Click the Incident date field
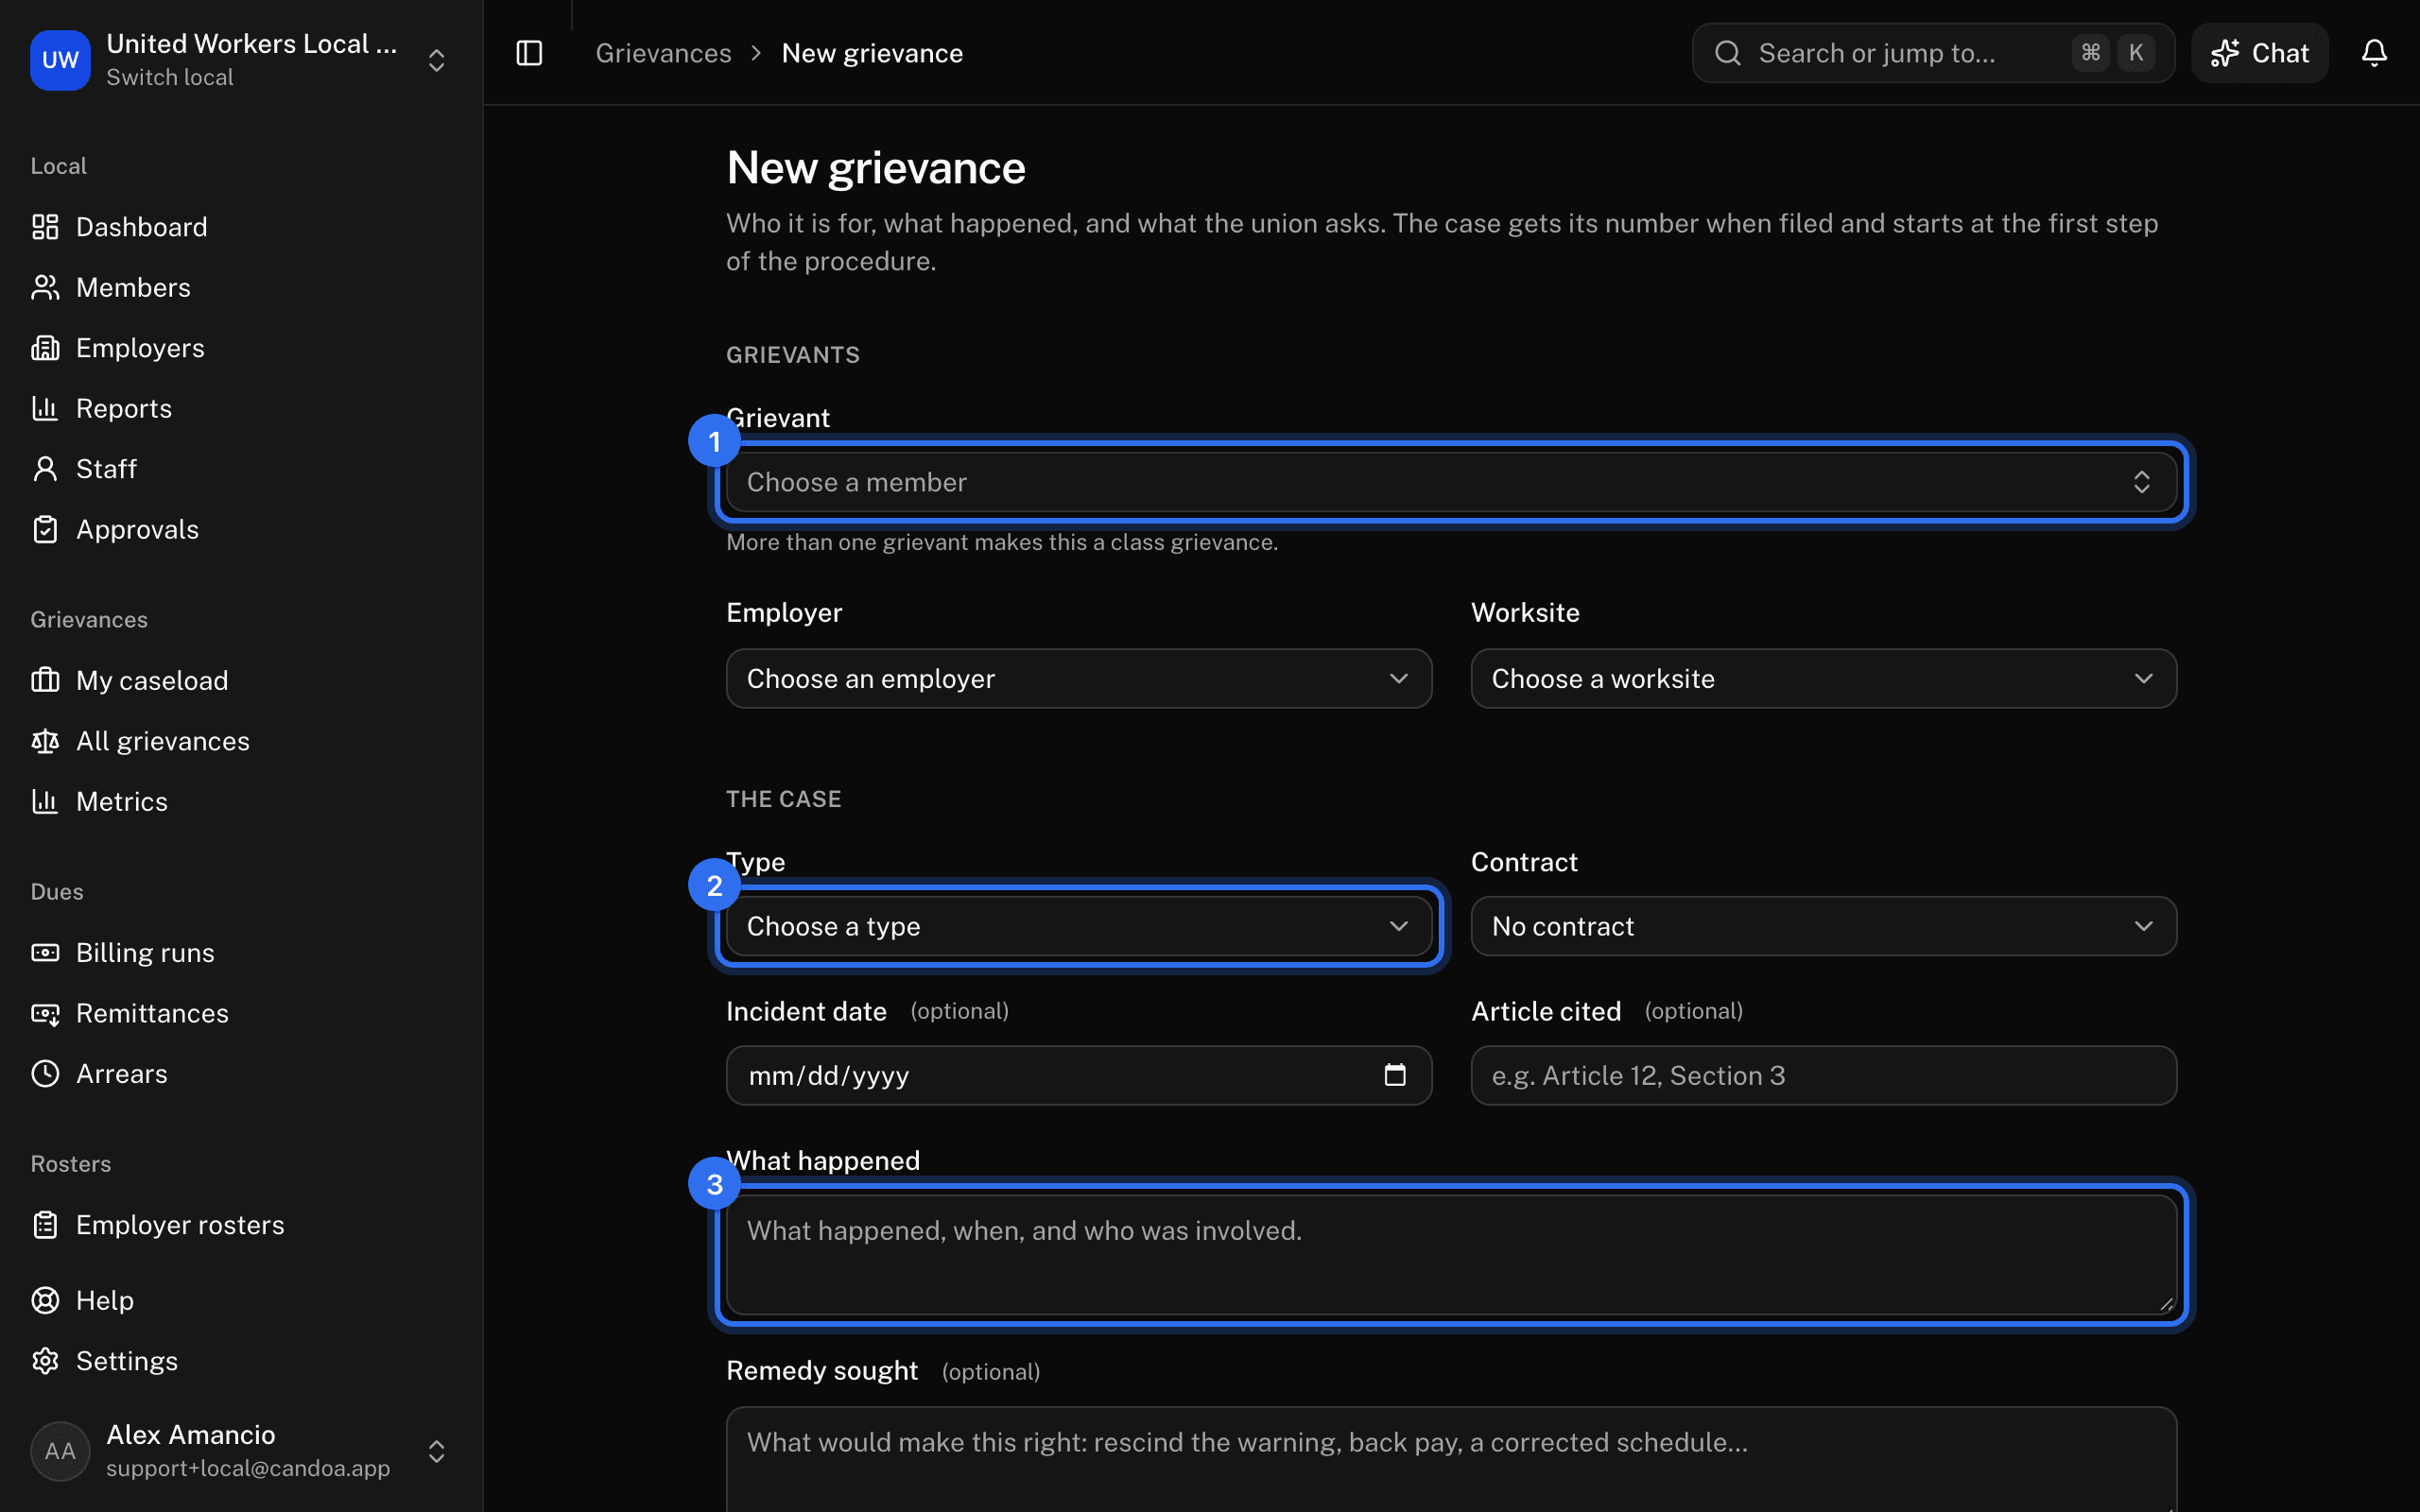Viewport: 2420px width, 1512px height. 1078,1076
